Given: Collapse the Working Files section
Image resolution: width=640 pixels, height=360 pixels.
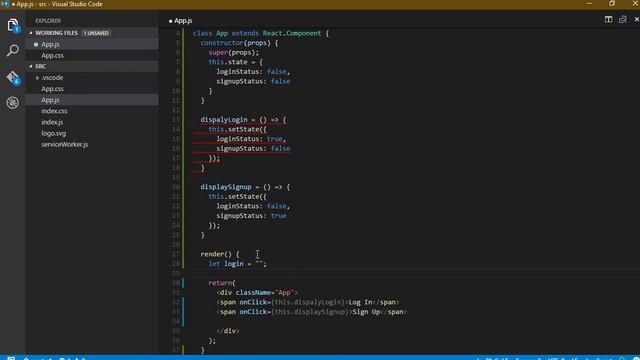Looking at the screenshot, I should [31, 33].
